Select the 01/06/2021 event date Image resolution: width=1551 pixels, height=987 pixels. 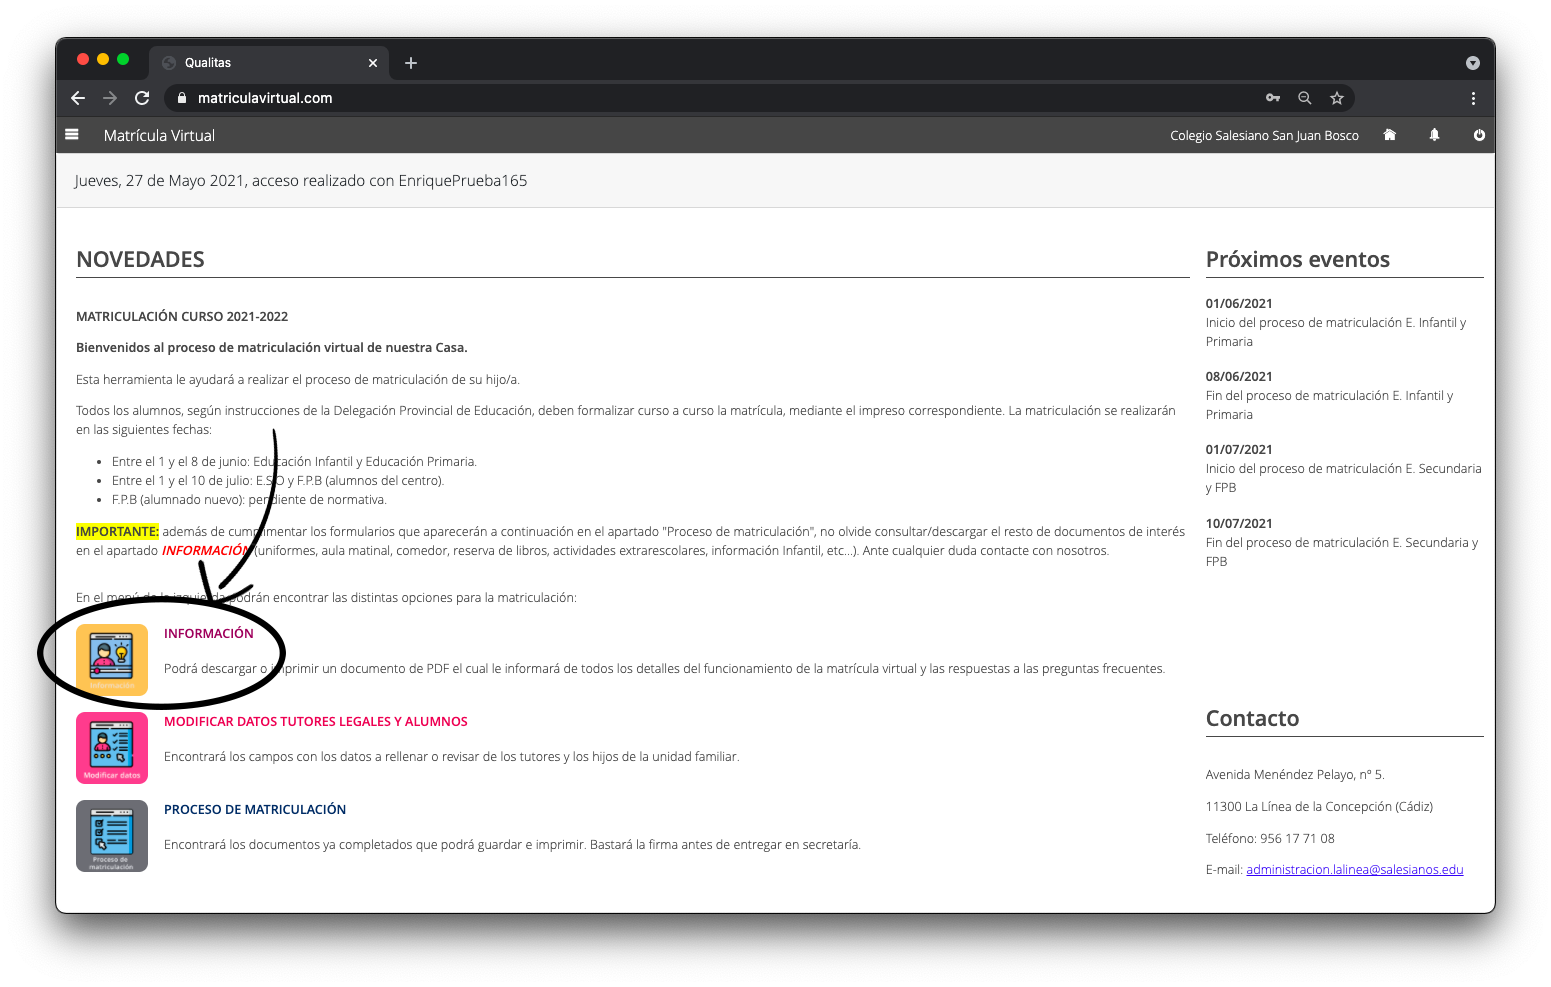click(x=1239, y=303)
